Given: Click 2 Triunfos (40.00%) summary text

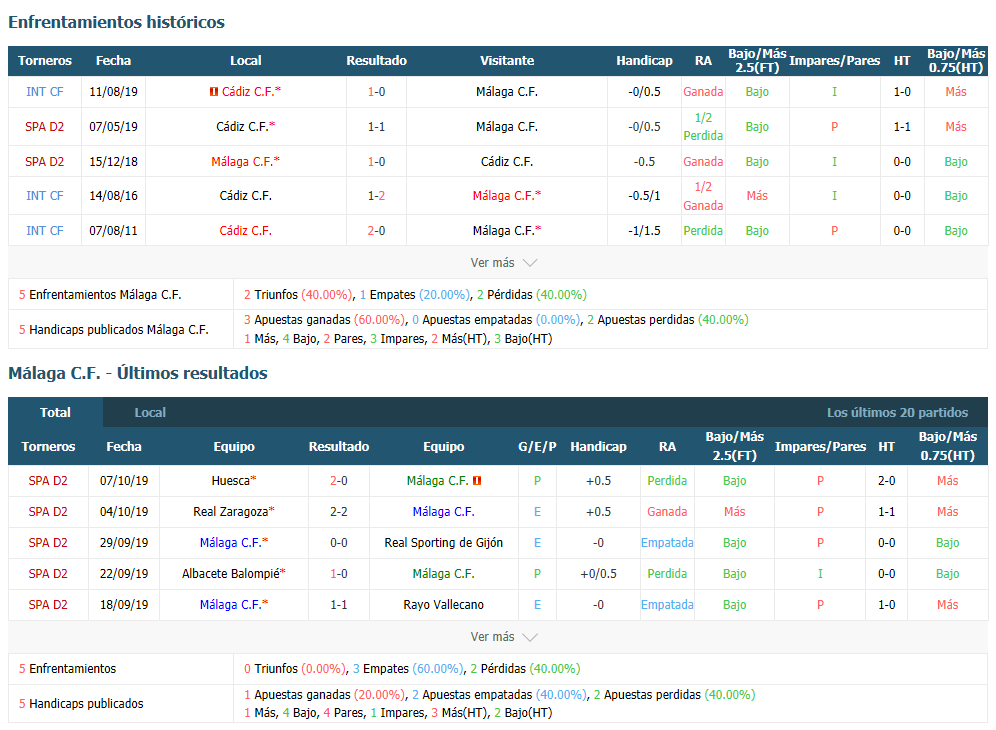Looking at the screenshot, I should click(298, 295).
